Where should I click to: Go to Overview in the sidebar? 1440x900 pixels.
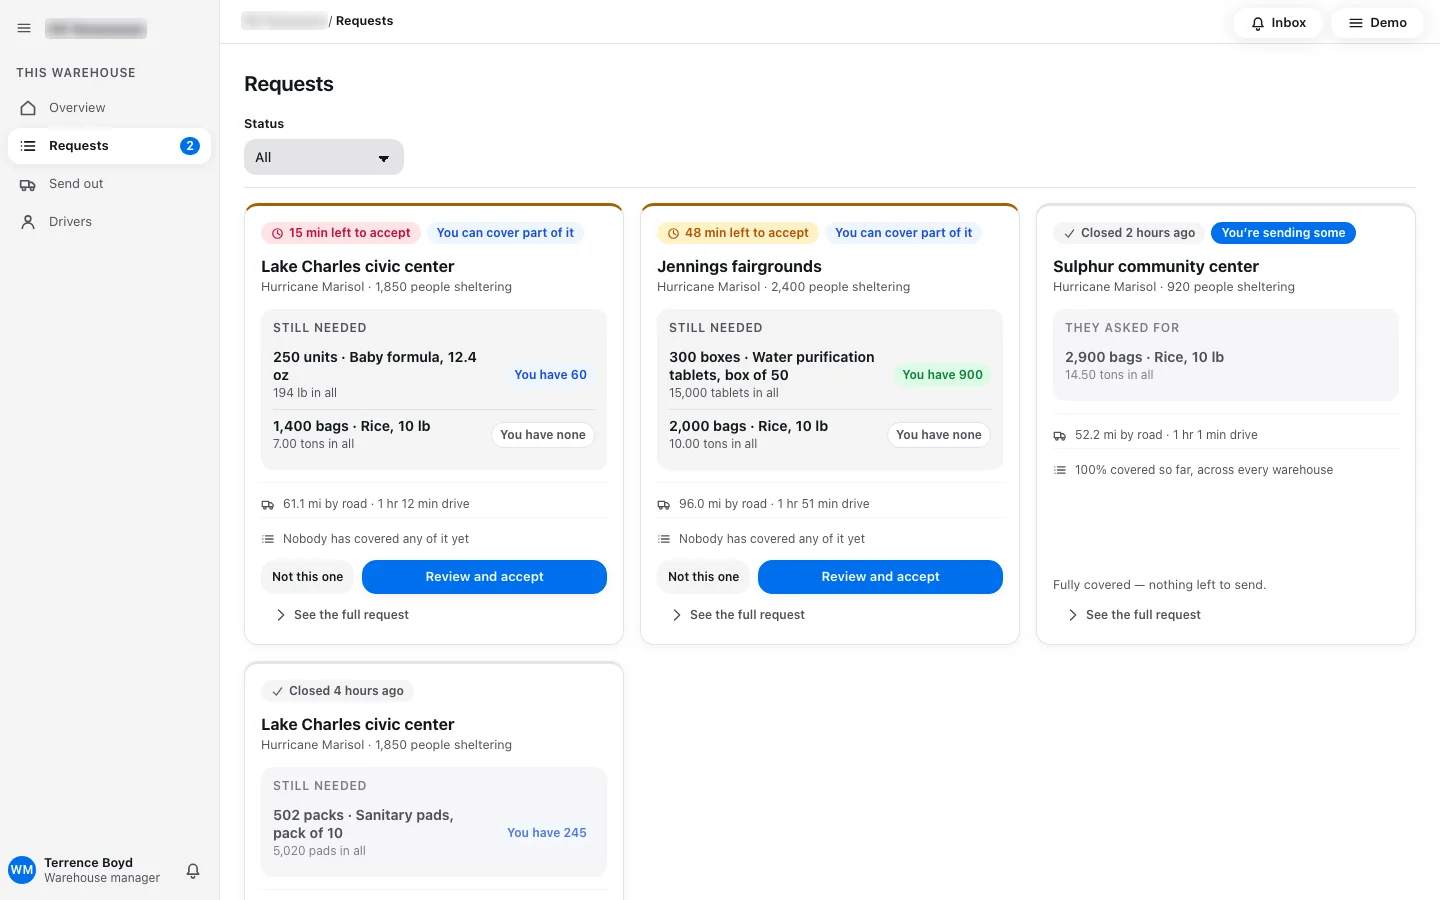pyautogui.click(x=110, y=108)
